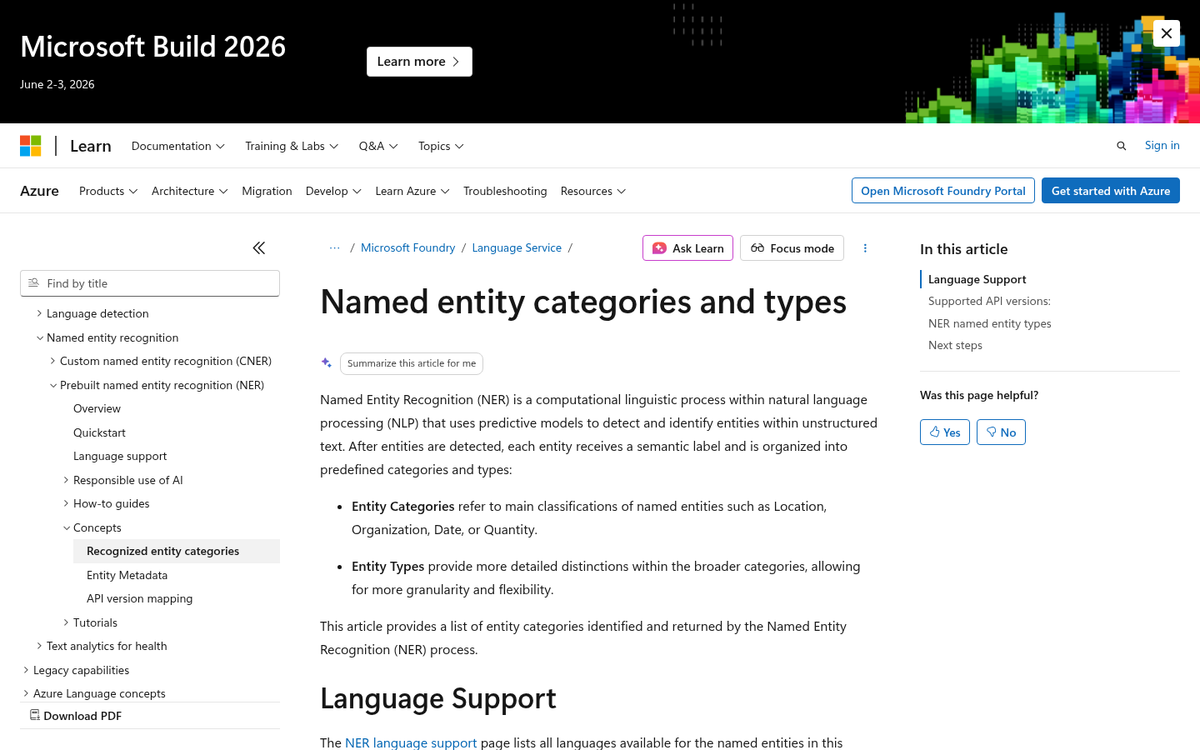Click Get started with Azure button

pyautogui.click(x=1110, y=191)
